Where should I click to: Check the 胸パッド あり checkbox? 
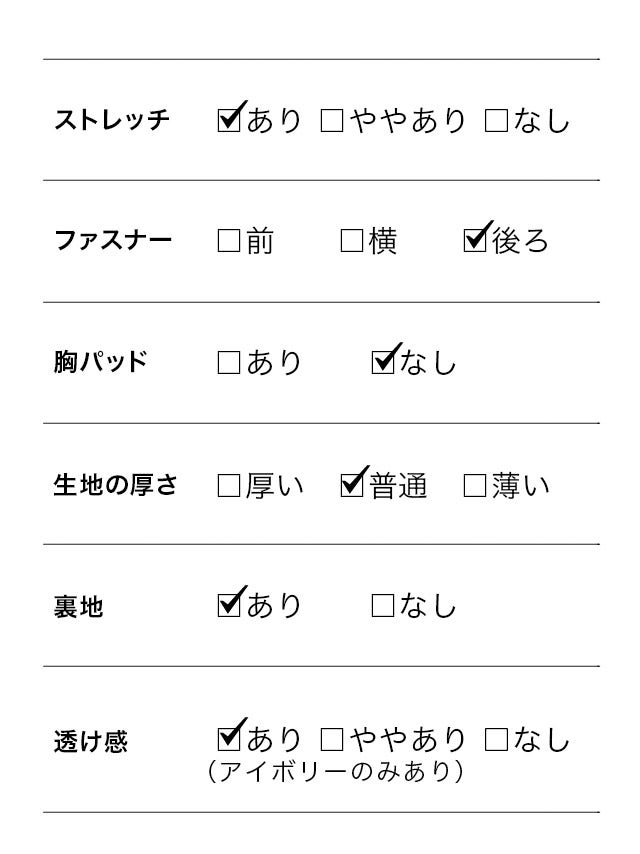pos(229,364)
